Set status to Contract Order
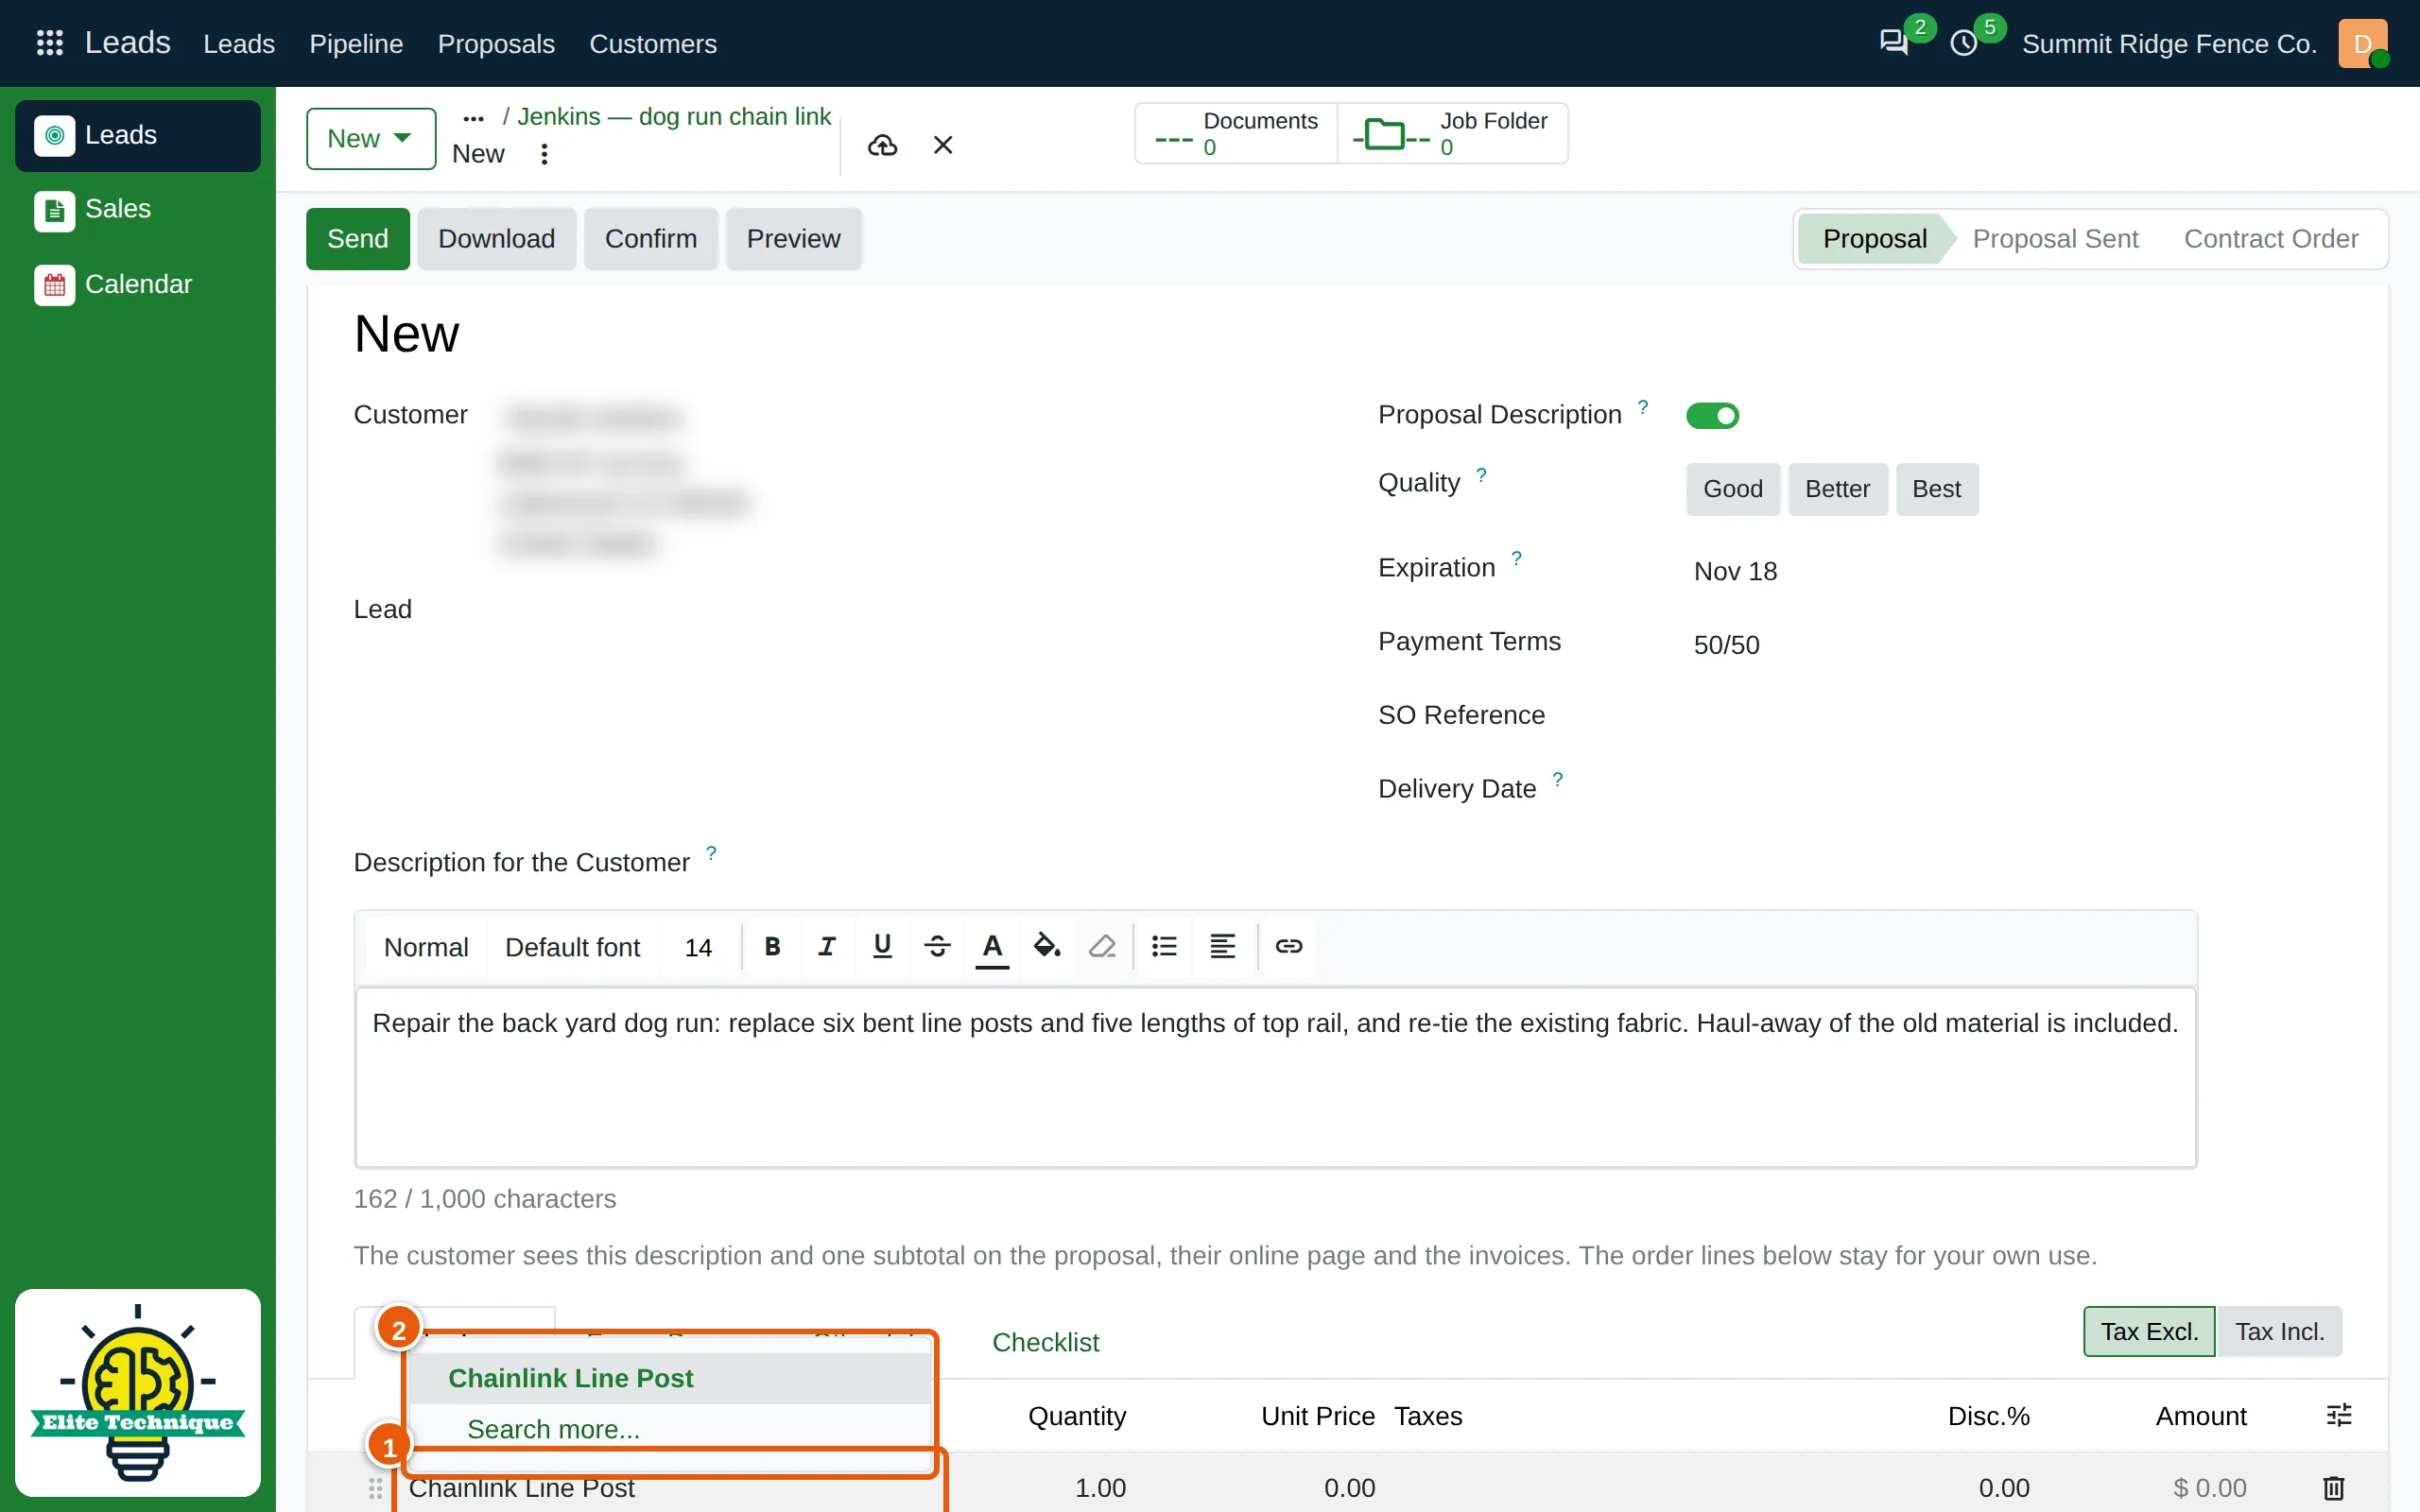Image resolution: width=2420 pixels, height=1512 pixels. (2270, 239)
